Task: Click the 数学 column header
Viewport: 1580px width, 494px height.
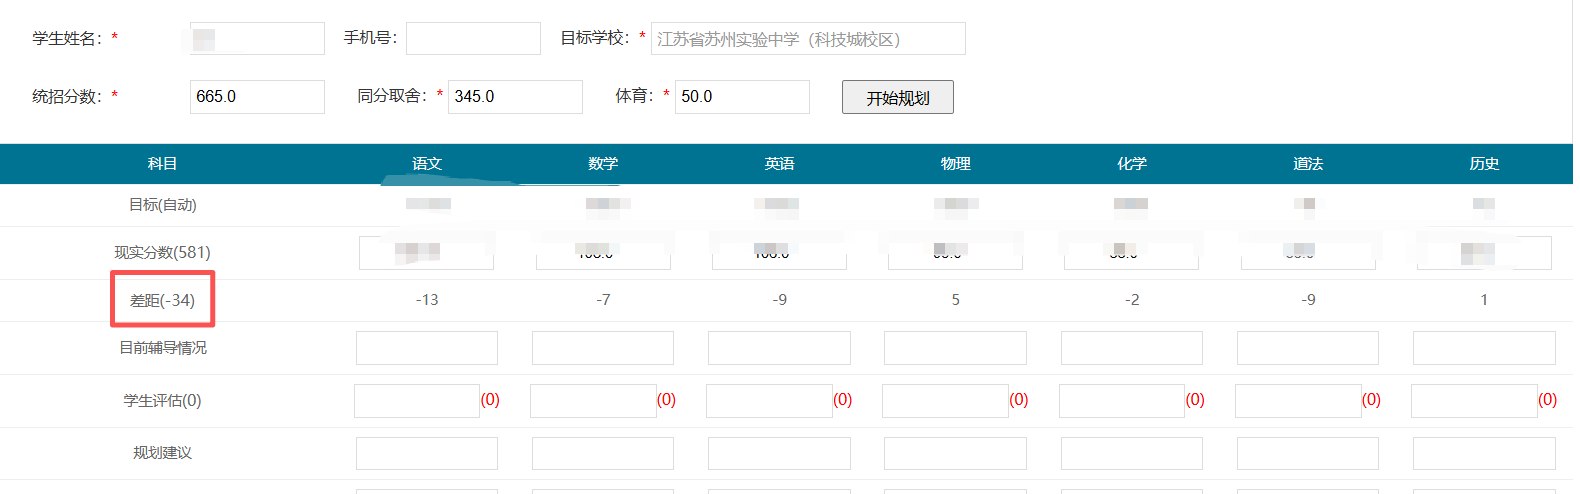Action: pos(603,164)
